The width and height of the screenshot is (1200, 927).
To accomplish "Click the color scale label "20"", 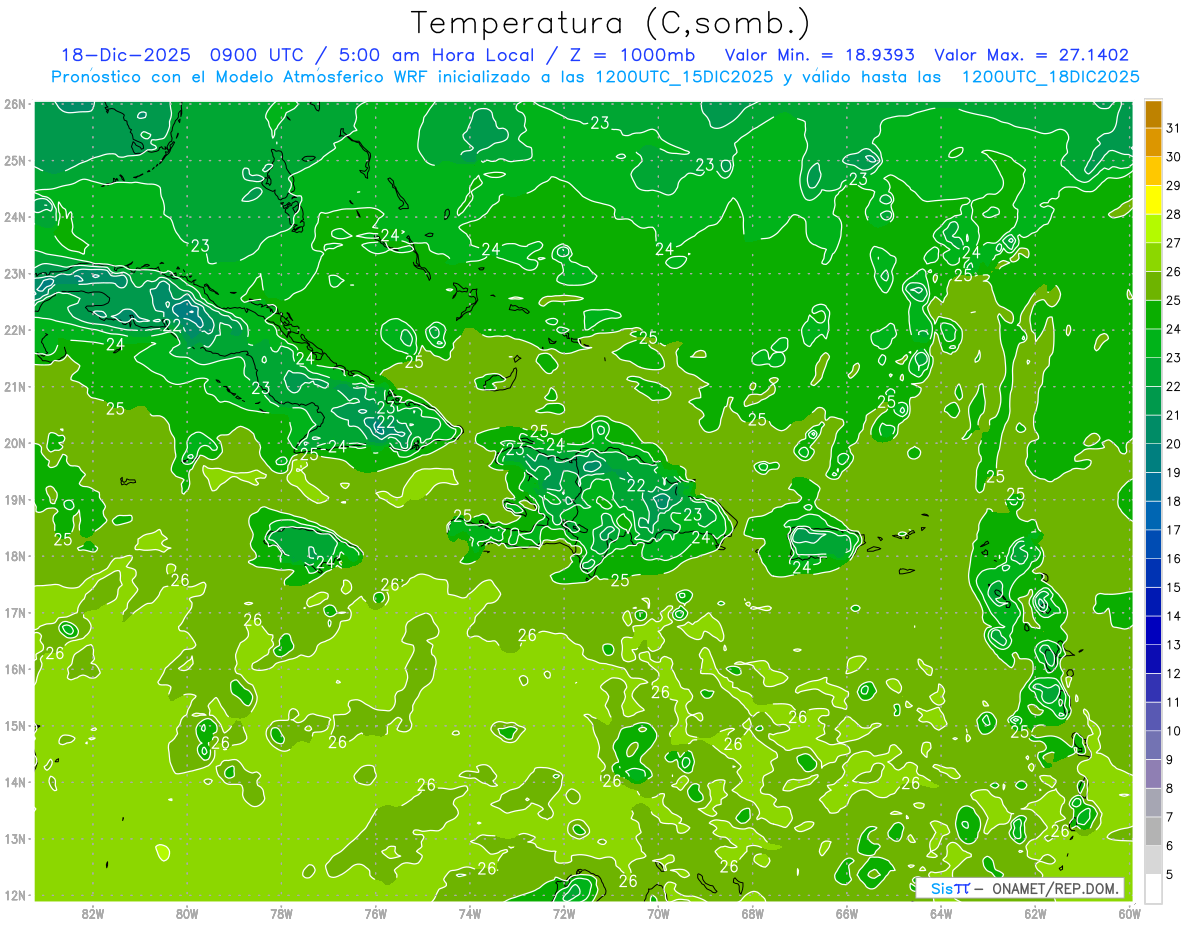I will click(x=1173, y=444).
